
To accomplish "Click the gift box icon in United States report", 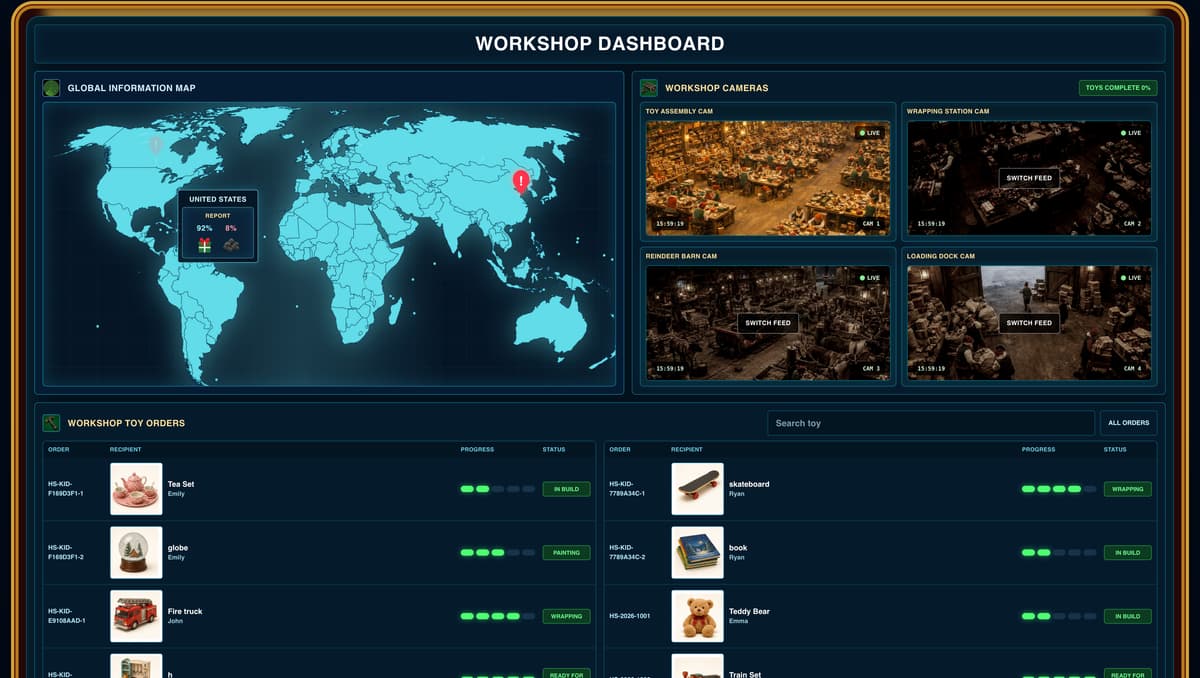I will coord(204,245).
